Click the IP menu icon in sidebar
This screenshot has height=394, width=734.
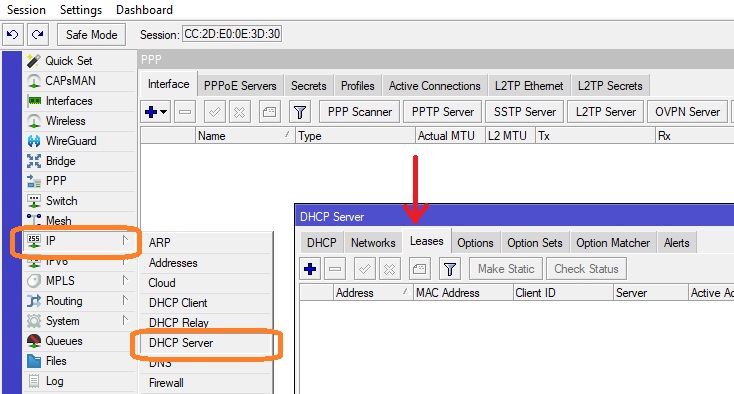tap(34, 241)
